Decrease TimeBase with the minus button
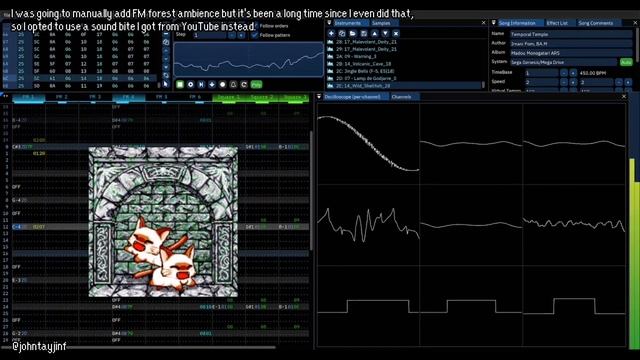This screenshot has width=640, height=360. (x=564, y=73)
